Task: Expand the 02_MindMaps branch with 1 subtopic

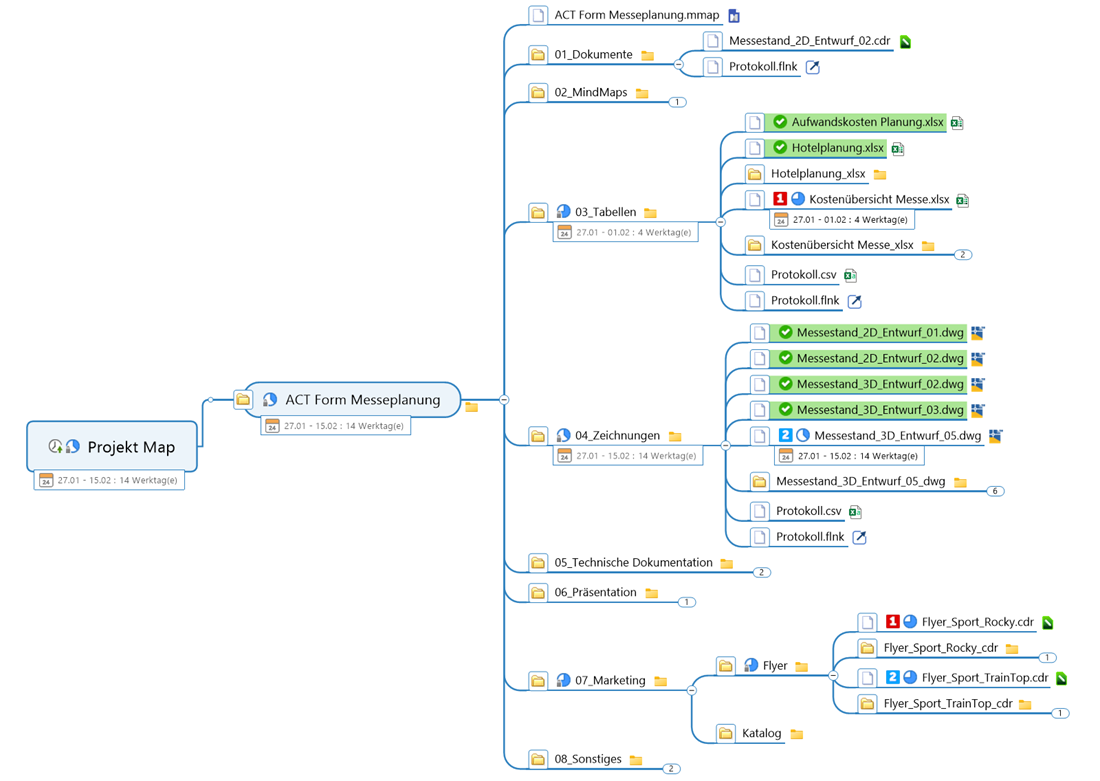Action: point(677,102)
